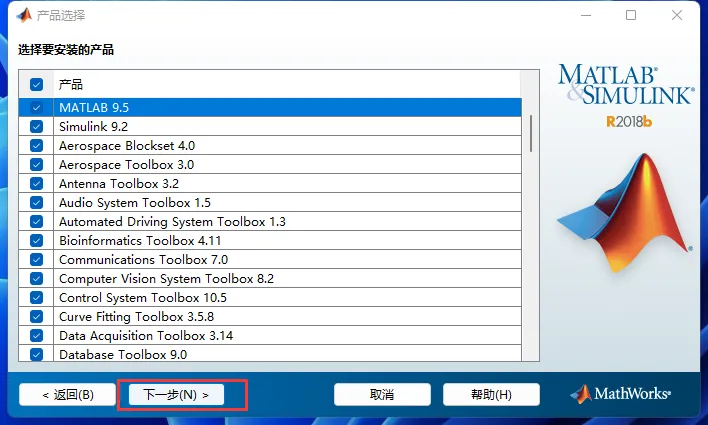
Task: Select the Curve Fitting Toolbox 3.5.8 row text
Action: click(x=136, y=316)
